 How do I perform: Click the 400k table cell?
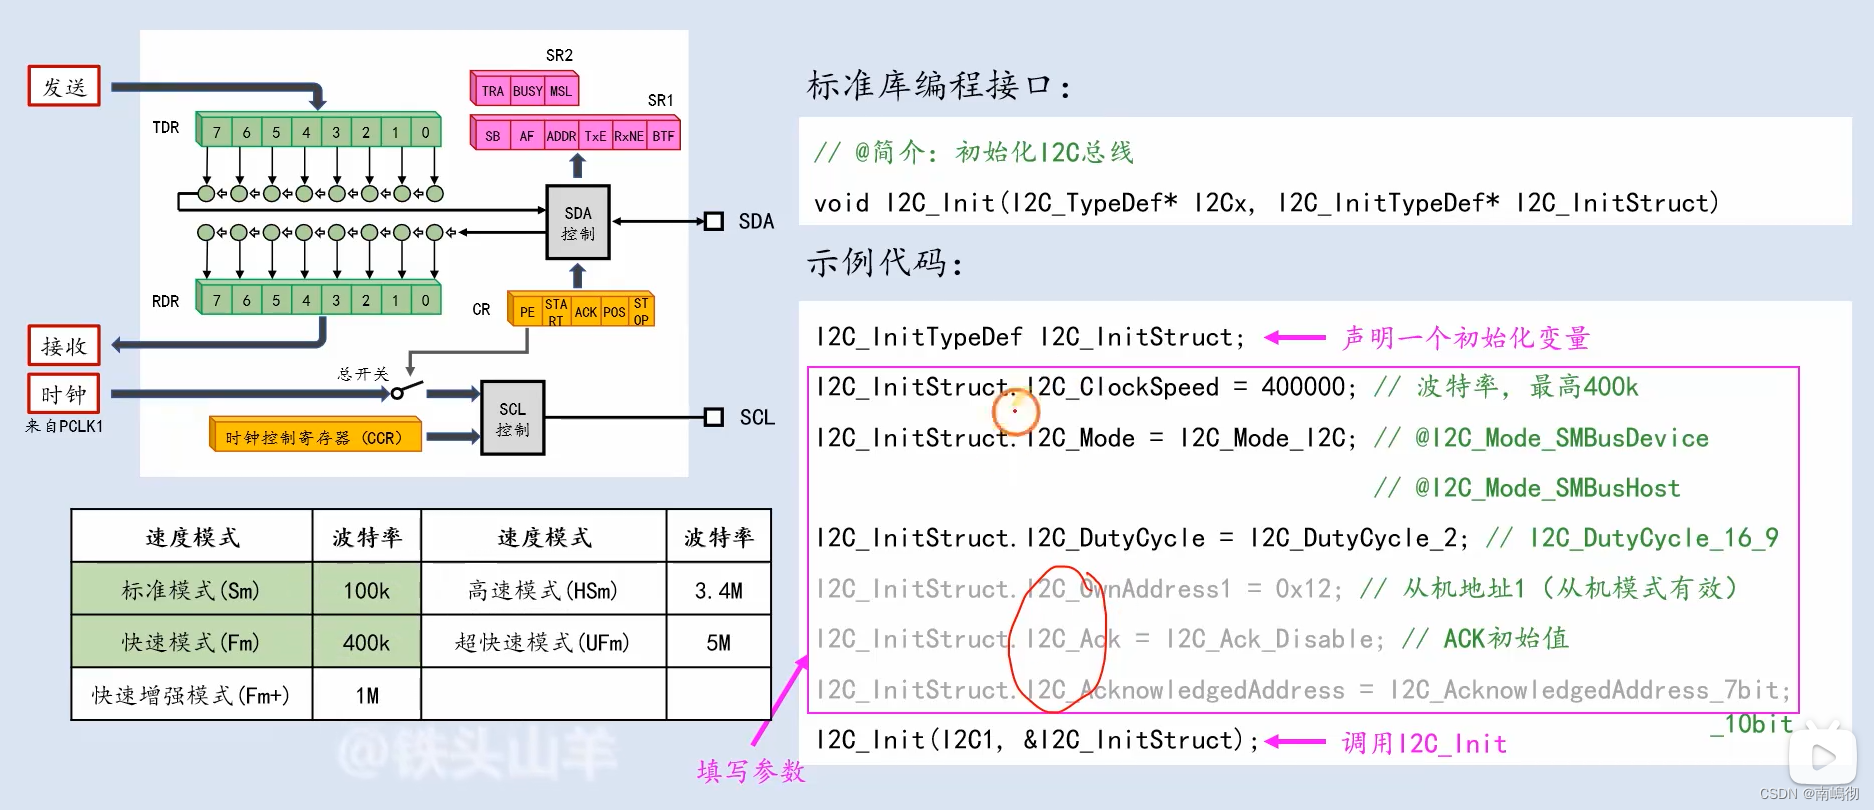(x=366, y=642)
